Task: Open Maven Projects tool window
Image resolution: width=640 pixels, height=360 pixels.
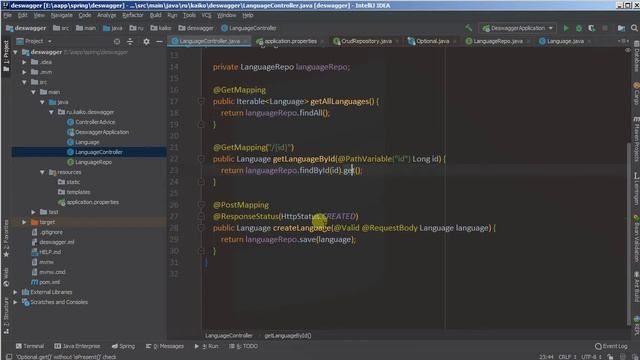Action: point(636,140)
